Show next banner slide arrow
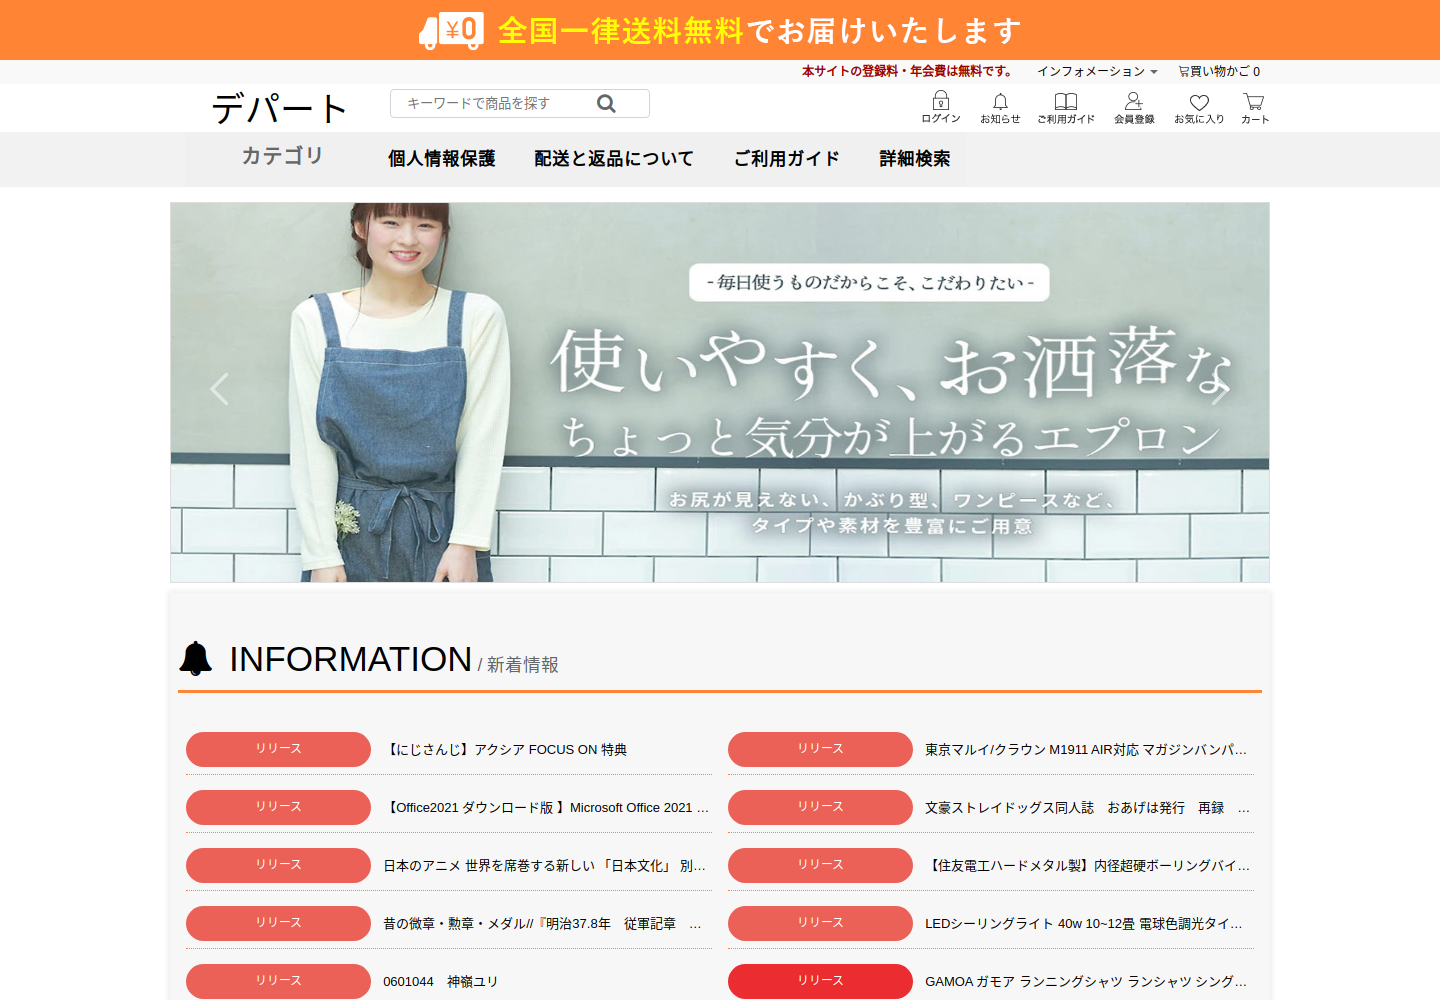 coord(1219,389)
